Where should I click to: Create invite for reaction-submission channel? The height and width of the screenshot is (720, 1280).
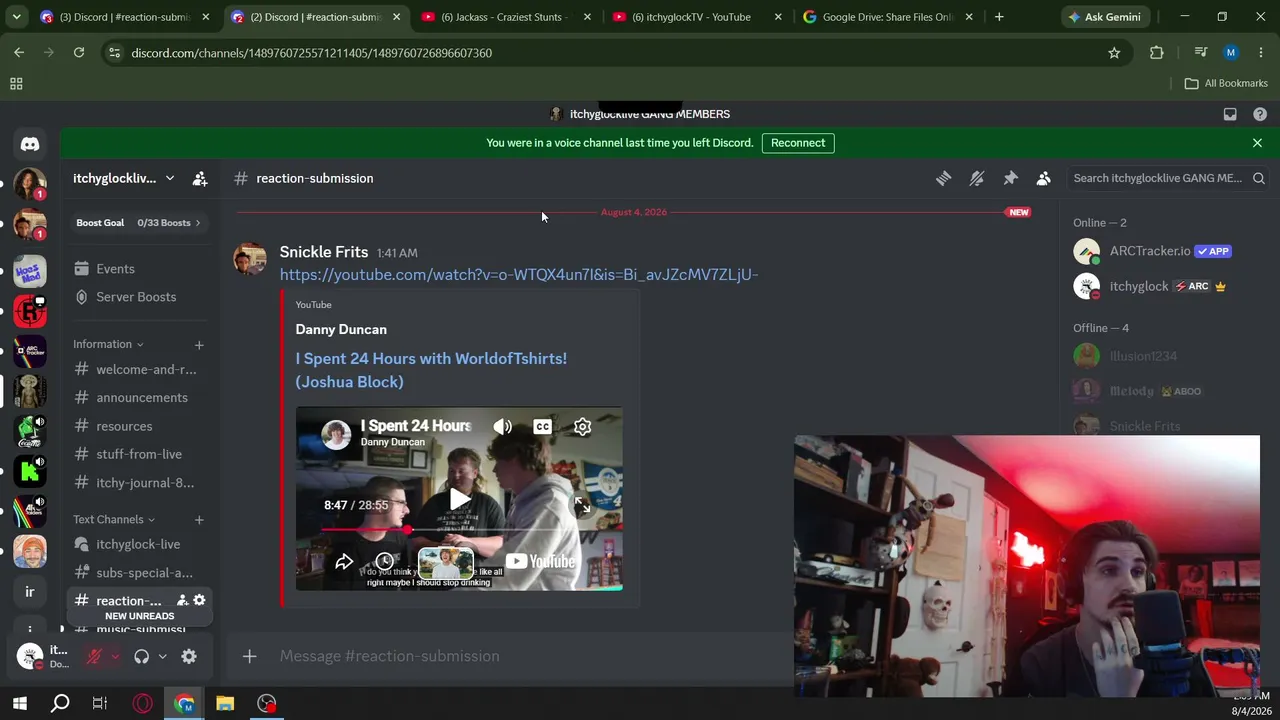(x=182, y=601)
